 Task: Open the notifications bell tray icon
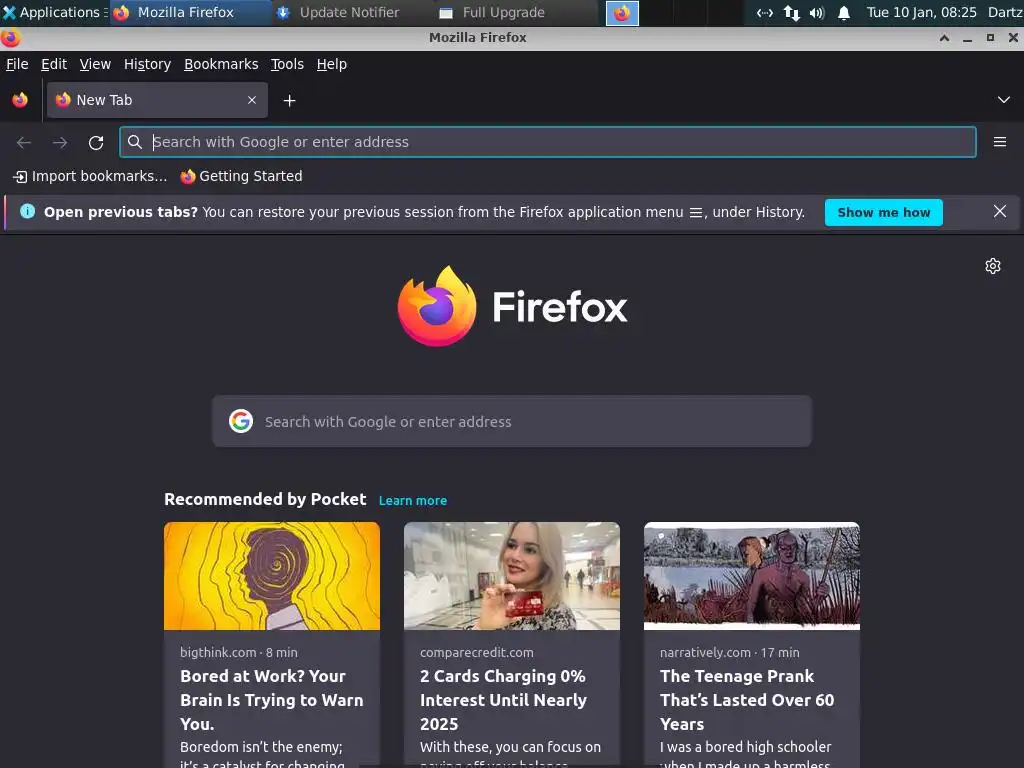[844, 12]
